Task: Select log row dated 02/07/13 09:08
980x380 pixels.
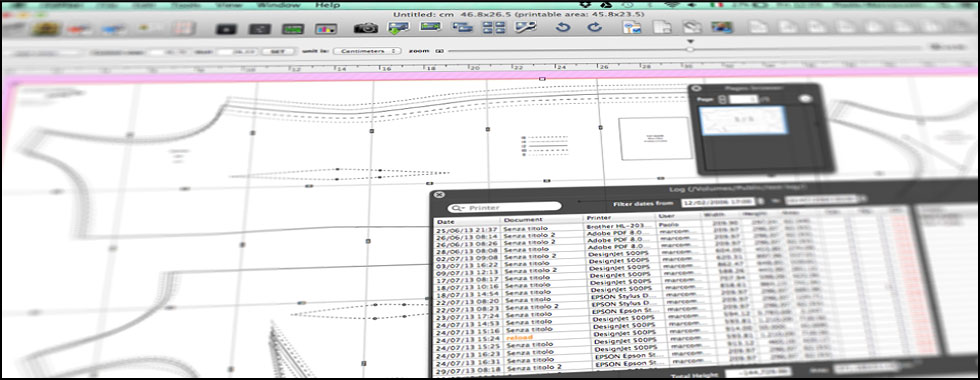Action: click(x=468, y=258)
